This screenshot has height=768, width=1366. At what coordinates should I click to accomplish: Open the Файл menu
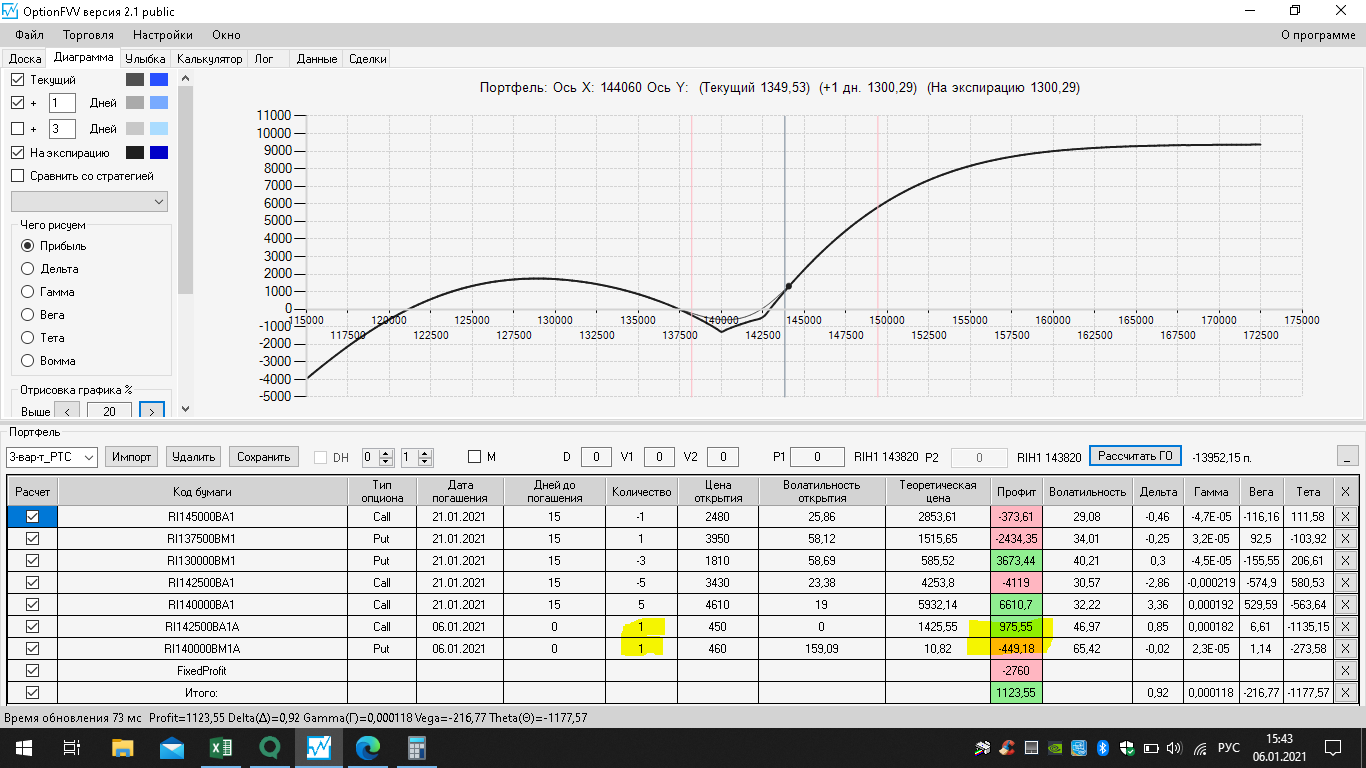click(x=30, y=35)
